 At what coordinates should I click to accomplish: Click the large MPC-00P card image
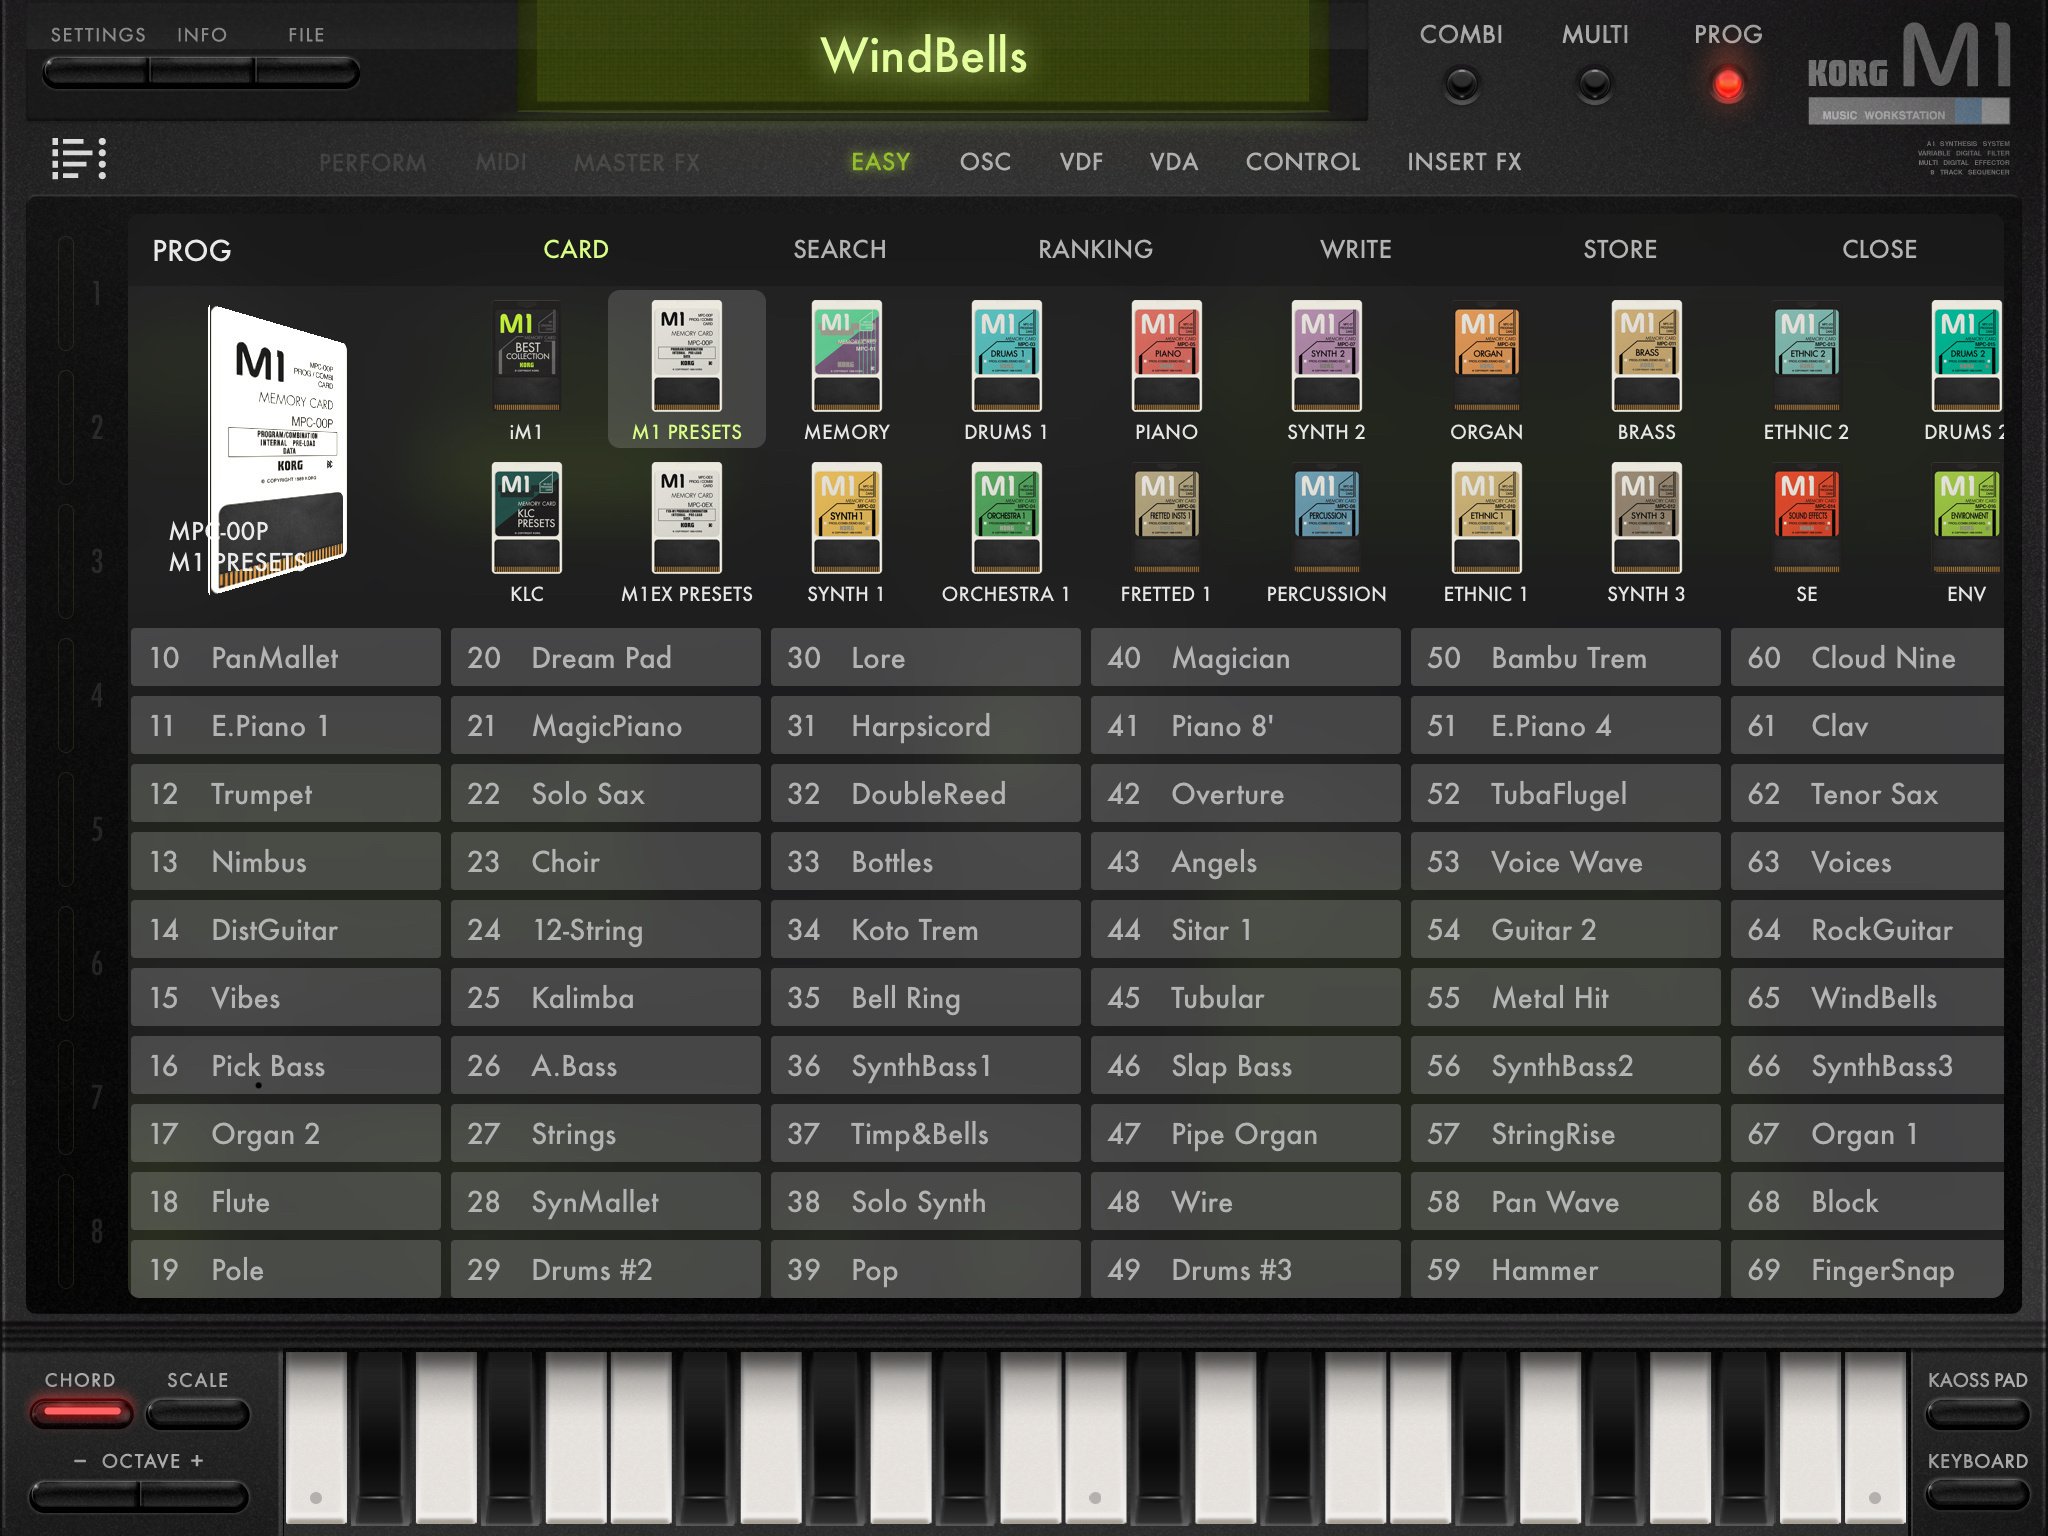[277, 450]
